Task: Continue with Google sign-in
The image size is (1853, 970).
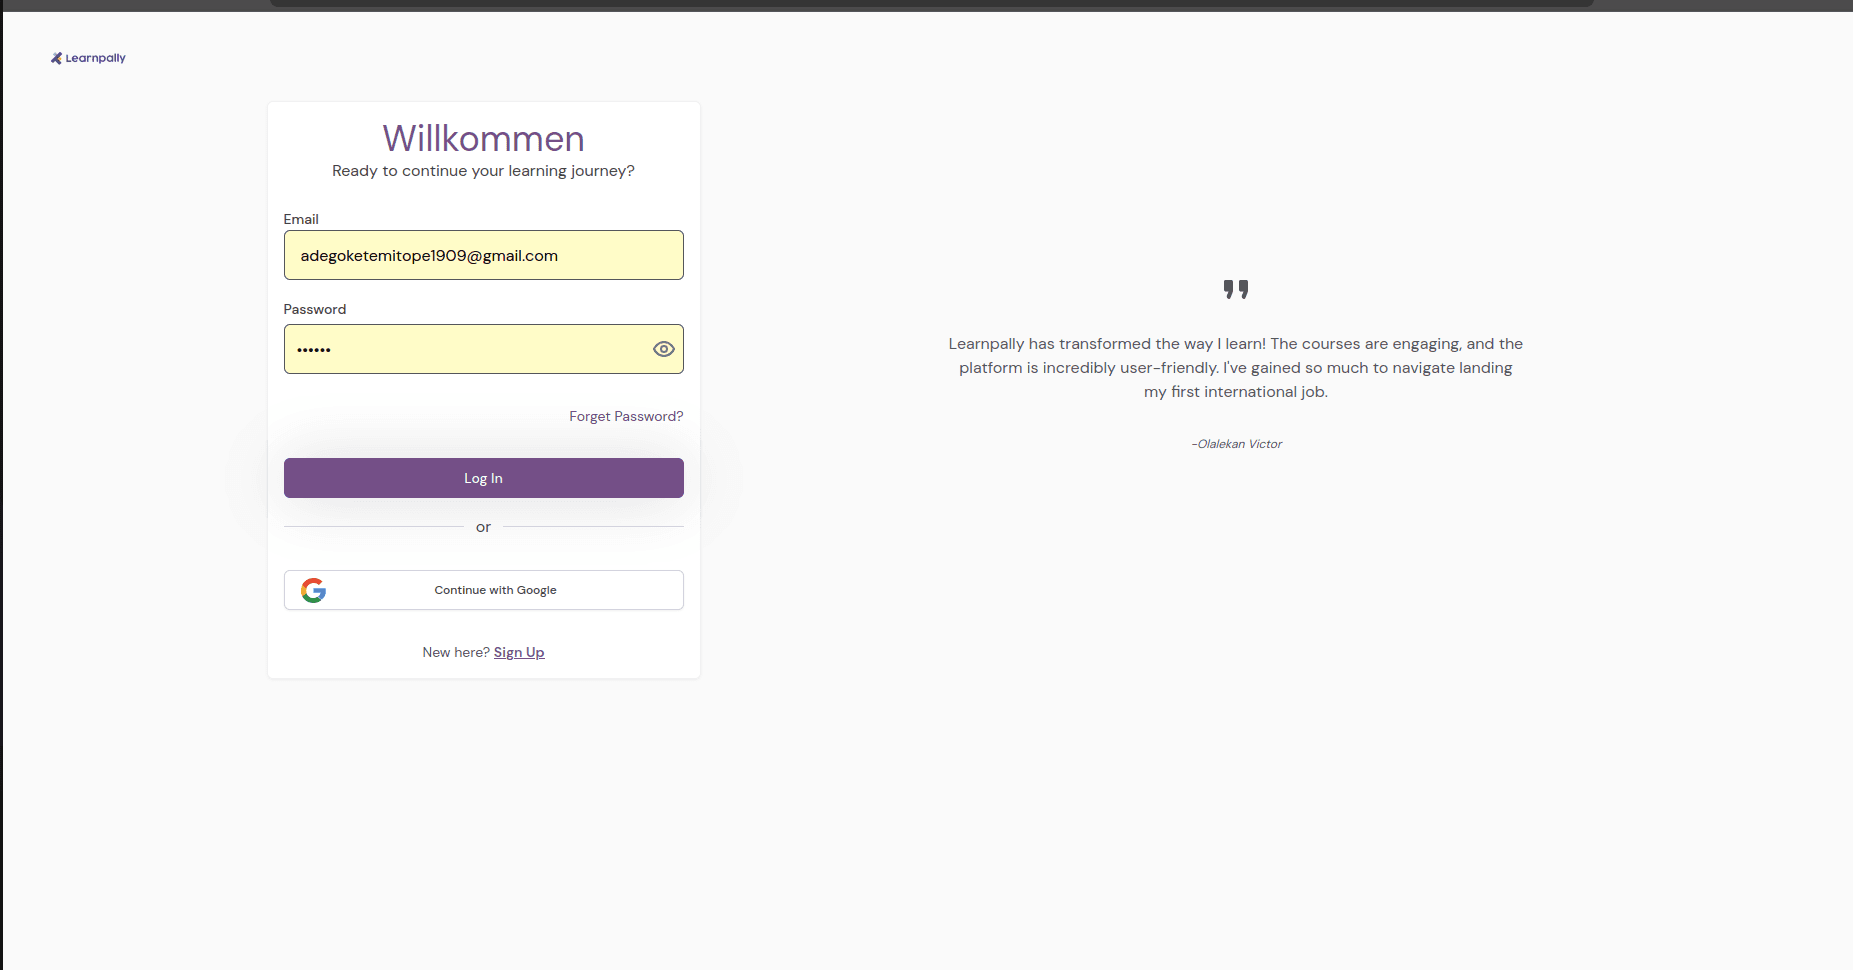Action: [484, 590]
